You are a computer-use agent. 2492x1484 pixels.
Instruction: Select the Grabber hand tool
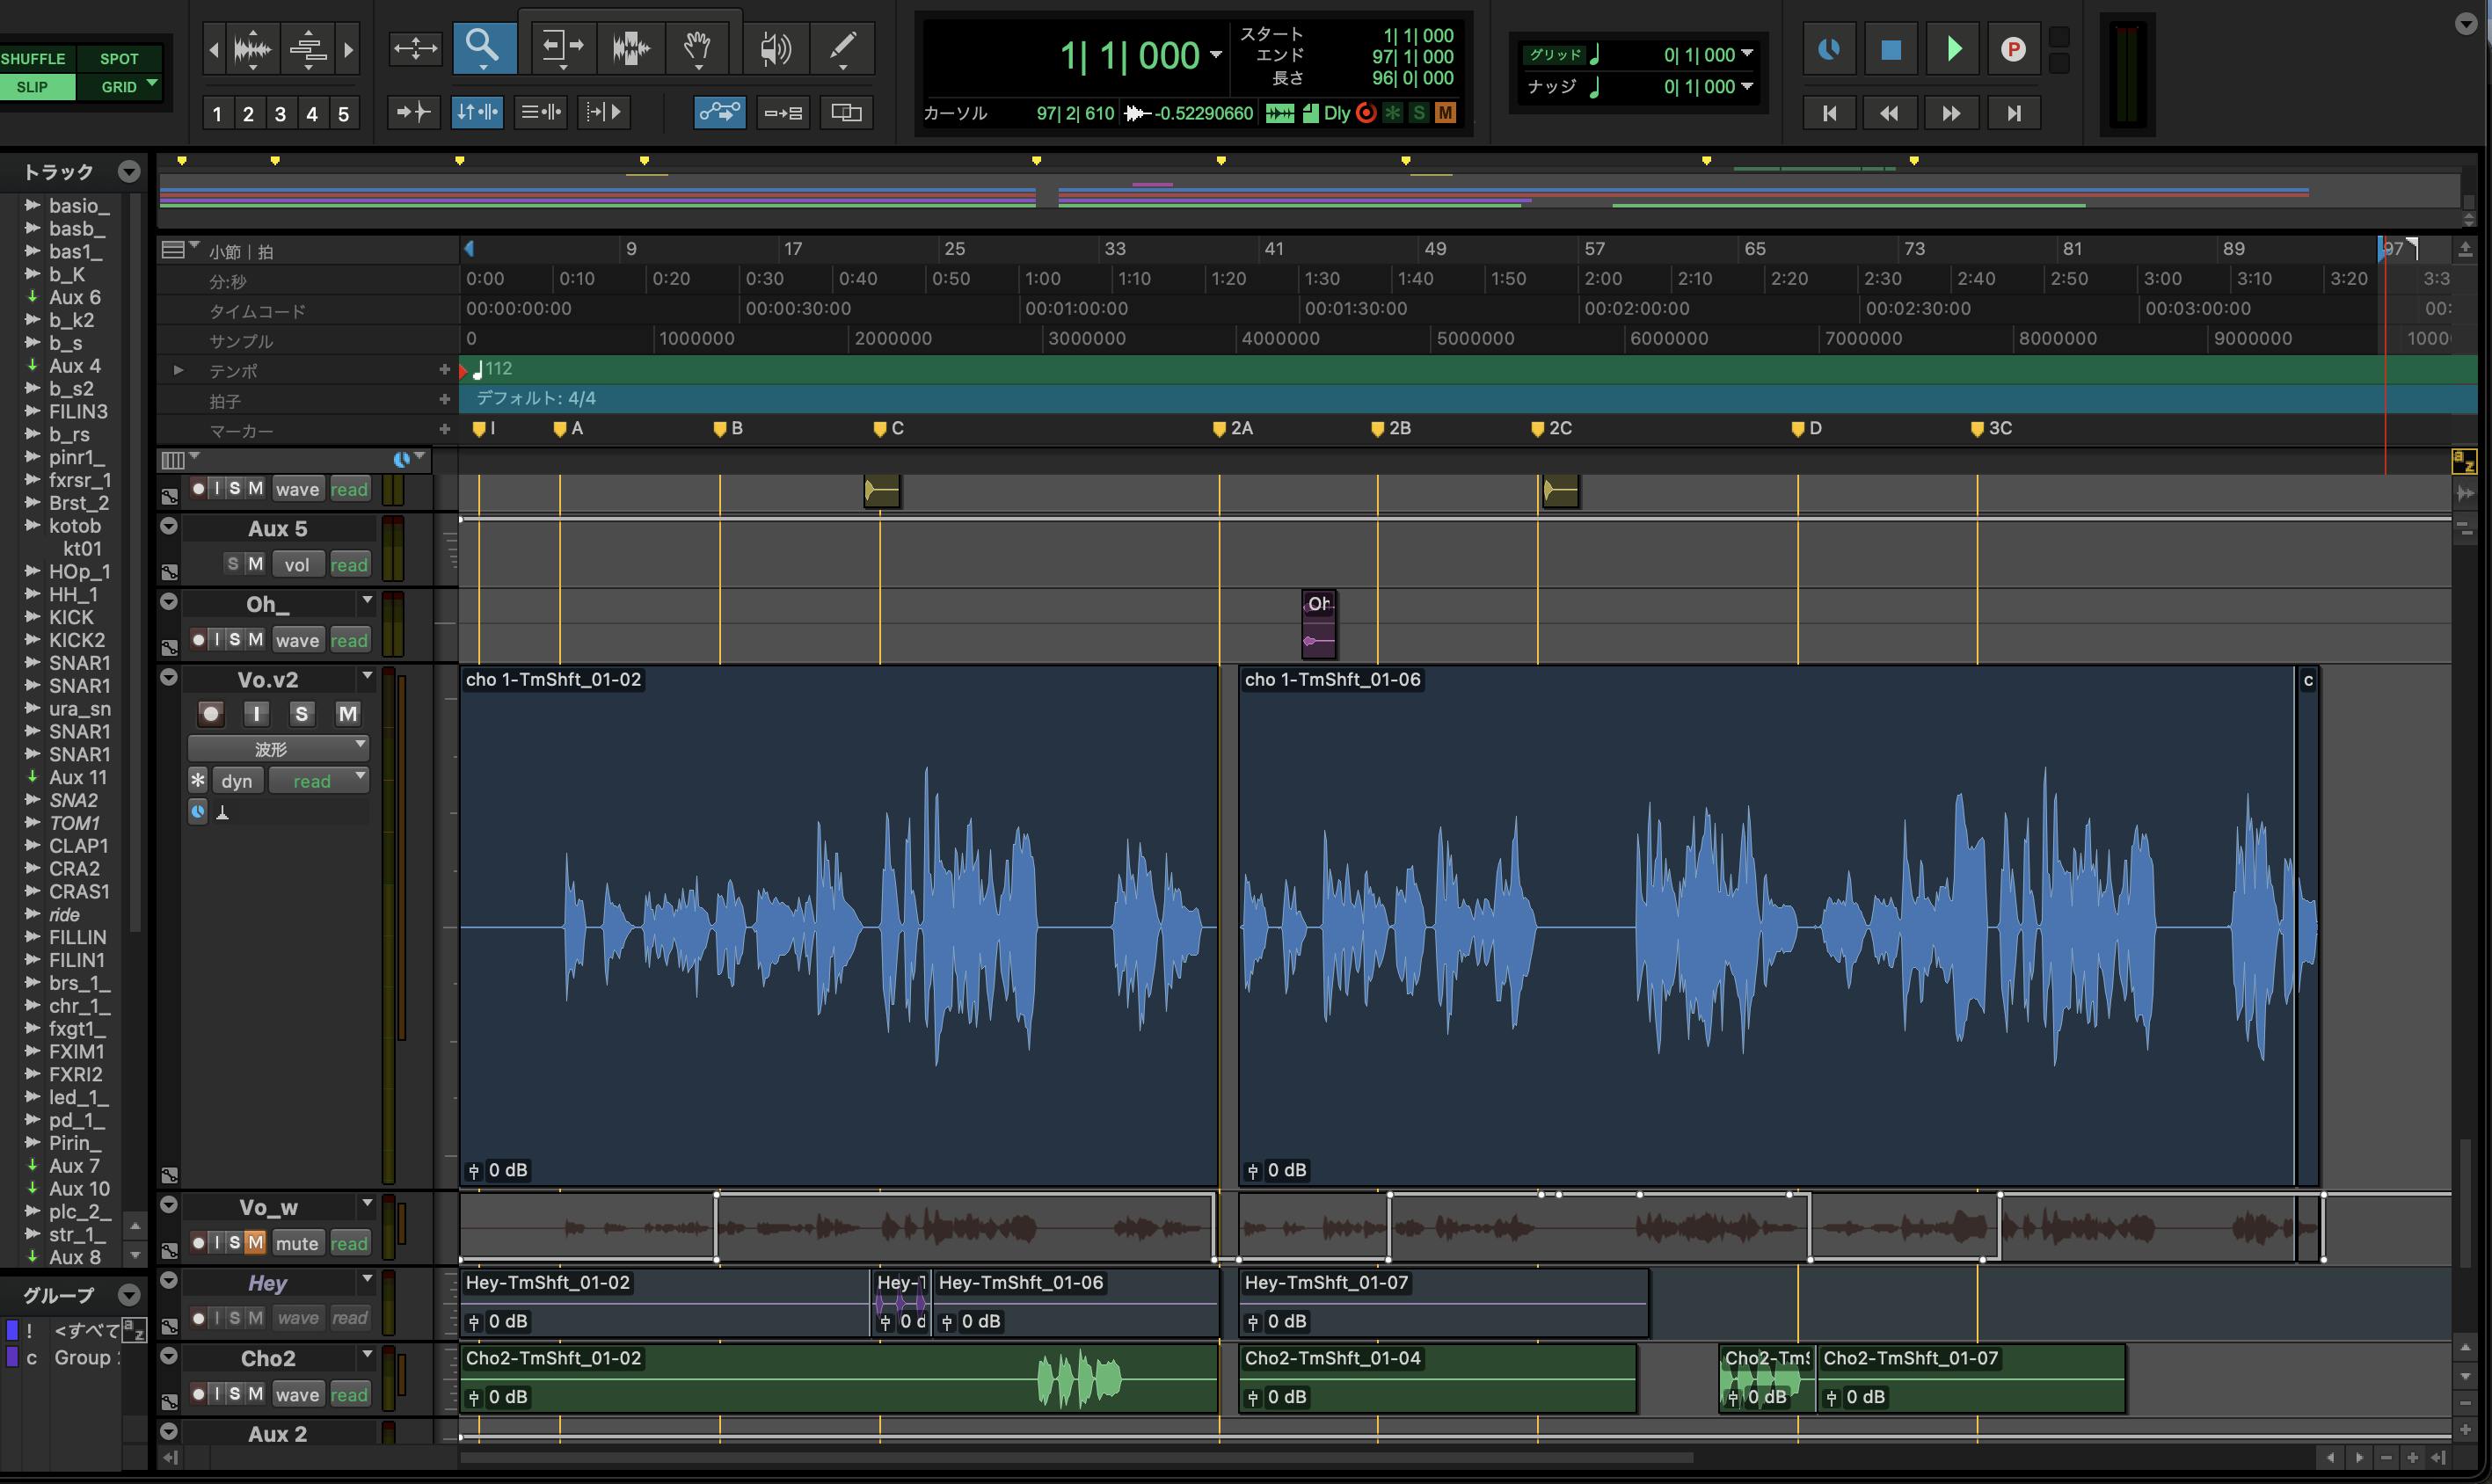pos(697,47)
